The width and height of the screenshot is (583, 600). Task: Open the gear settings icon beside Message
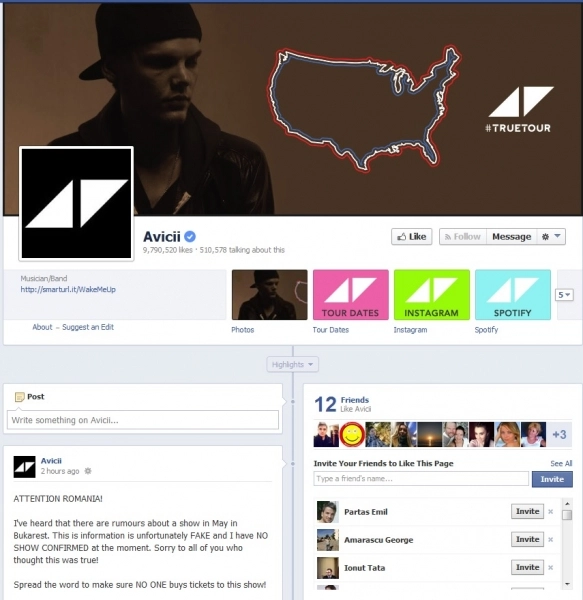tap(546, 237)
